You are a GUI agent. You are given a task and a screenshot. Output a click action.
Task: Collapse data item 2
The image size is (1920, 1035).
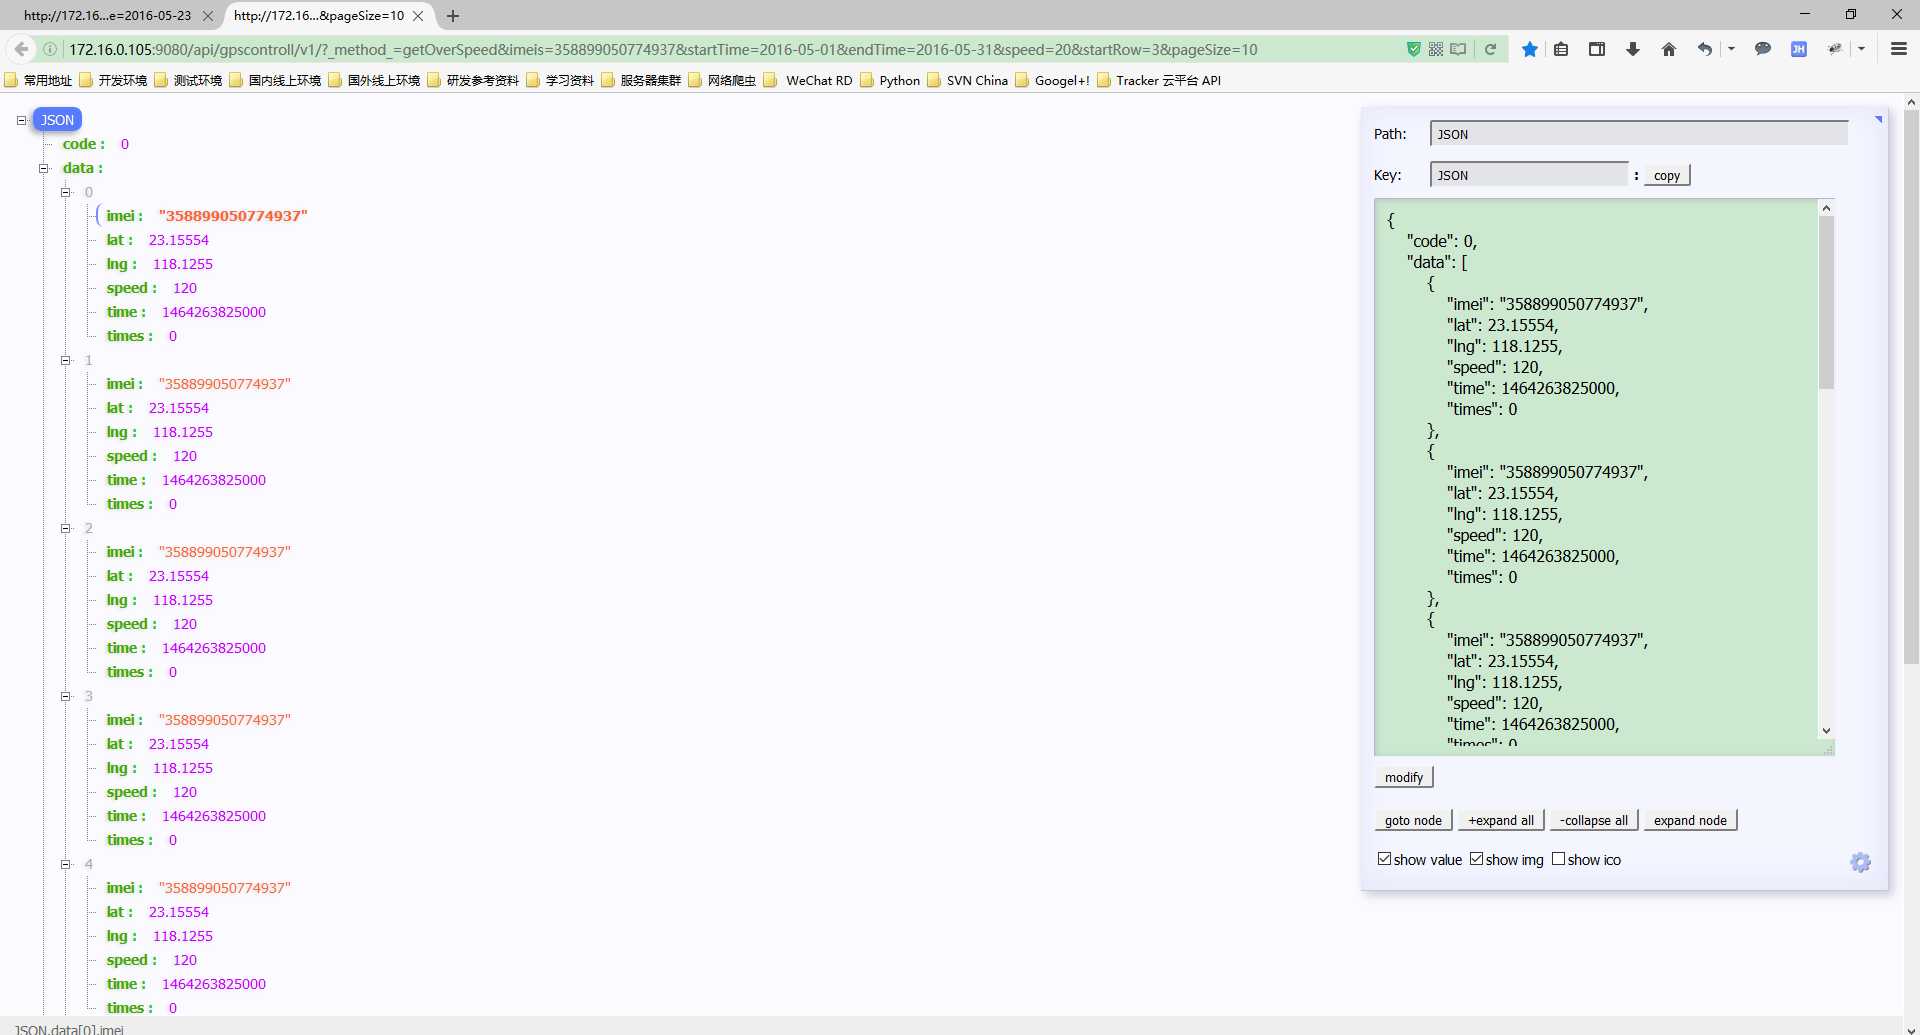65,528
